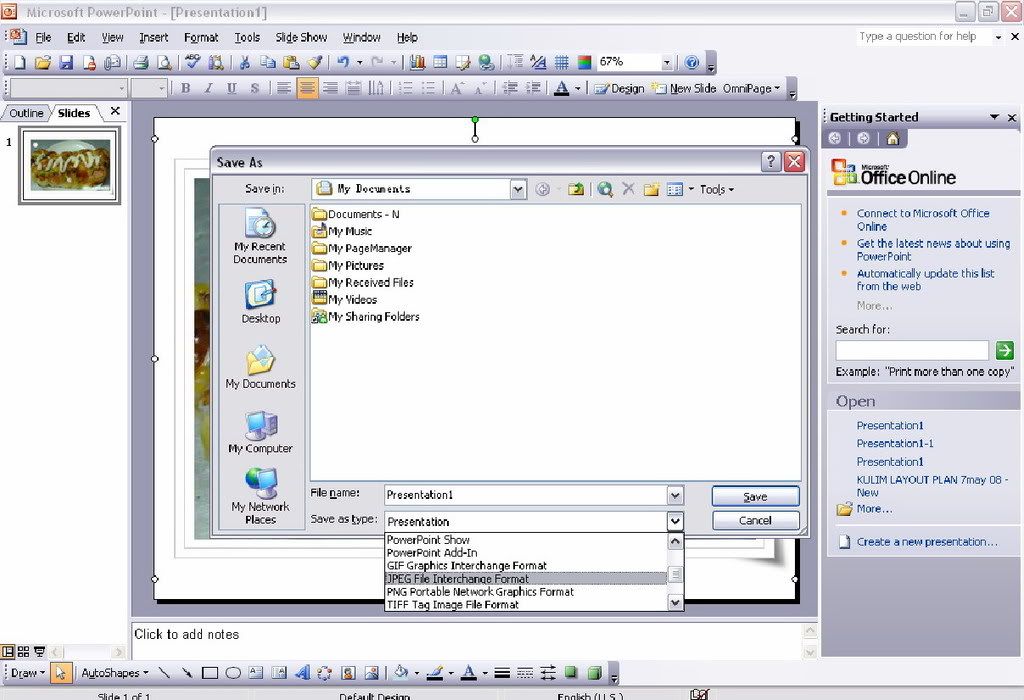Image resolution: width=1024 pixels, height=700 pixels.
Task: Open the Getting Started pane dropdown arrow
Action: (994, 117)
